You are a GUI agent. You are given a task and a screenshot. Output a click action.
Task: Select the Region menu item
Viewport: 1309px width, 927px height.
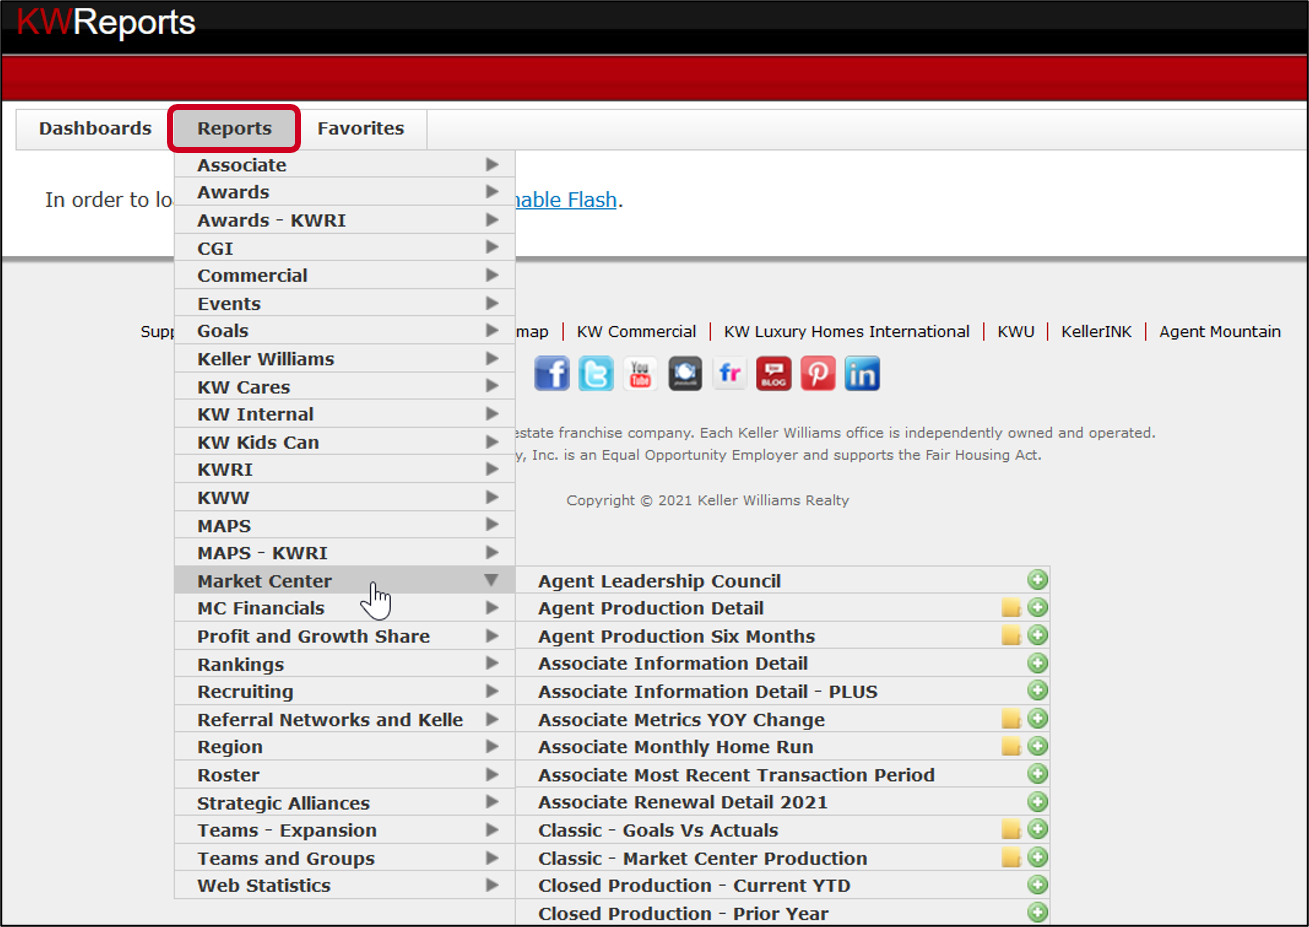point(345,747)
